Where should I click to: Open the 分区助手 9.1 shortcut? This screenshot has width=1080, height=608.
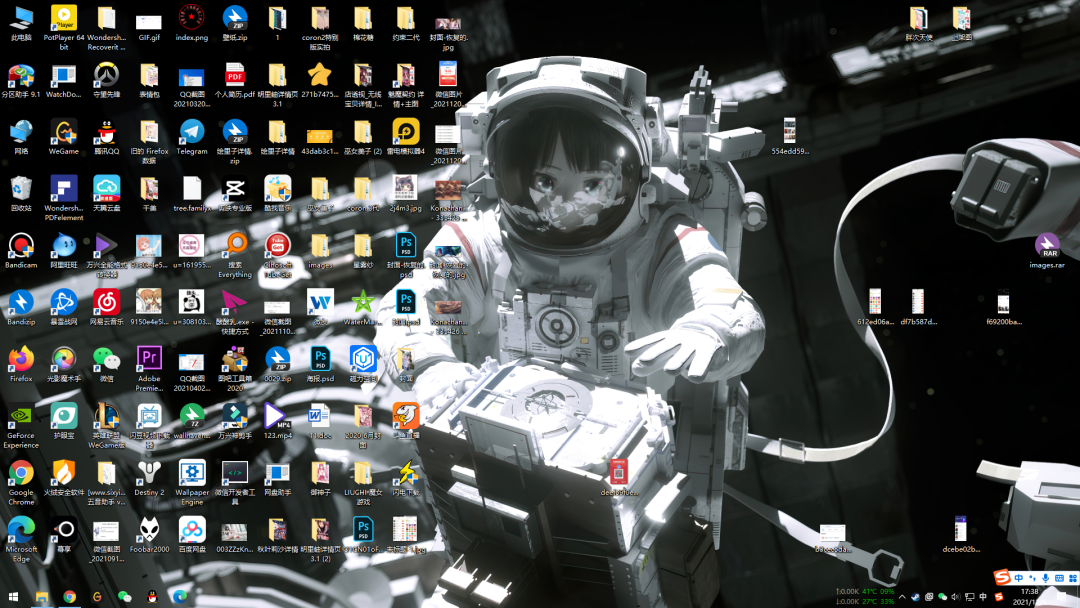point(21,80)
